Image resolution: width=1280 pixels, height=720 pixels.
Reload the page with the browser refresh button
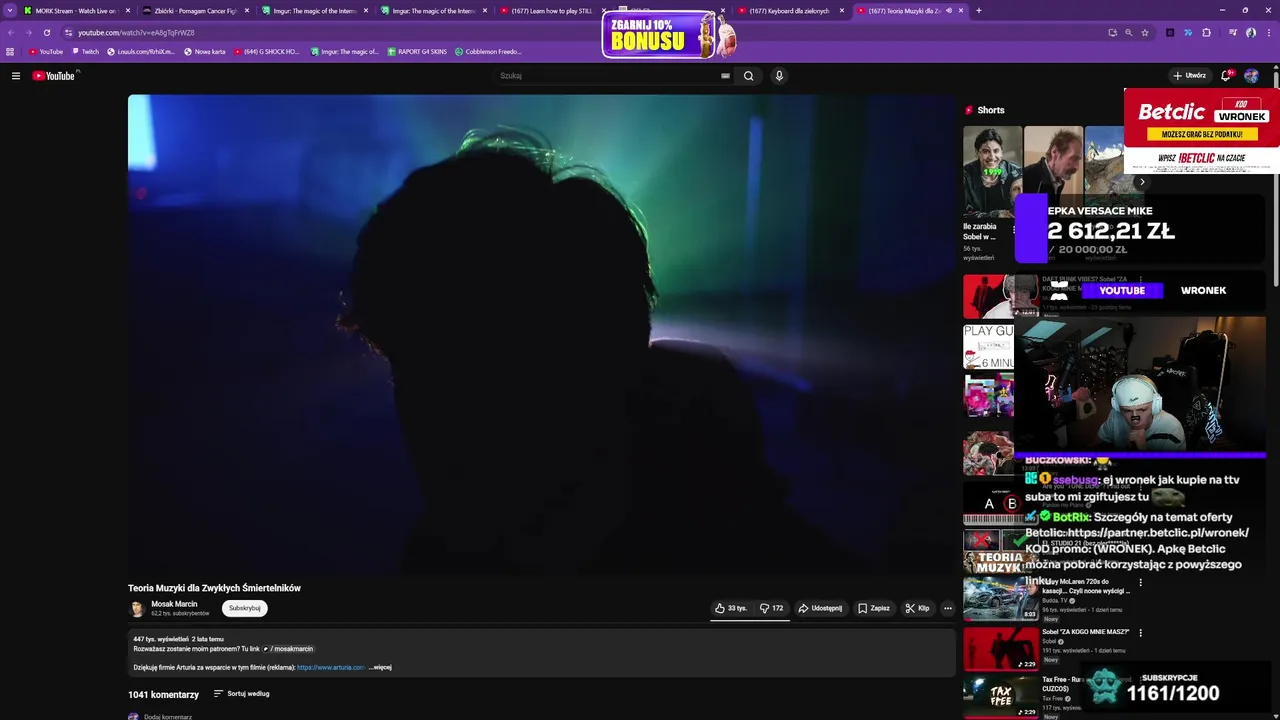tap(46, 33)
